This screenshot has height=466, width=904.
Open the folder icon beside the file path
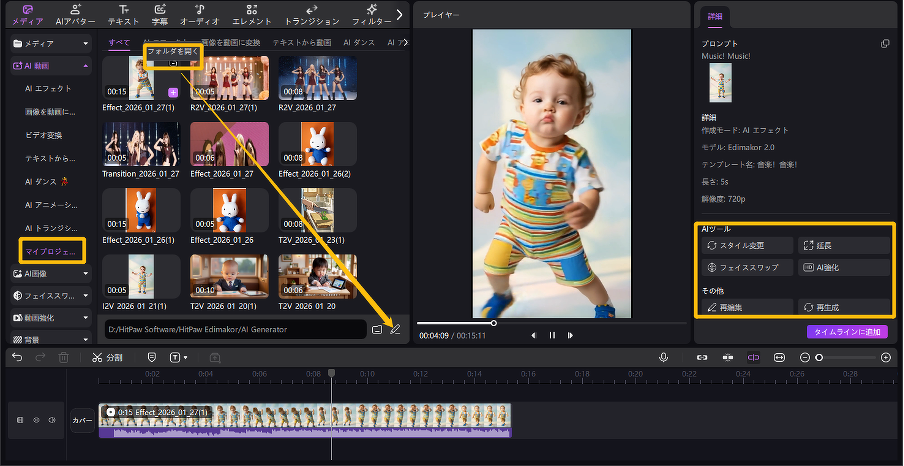pyautogui.click(x=377, y=329)
